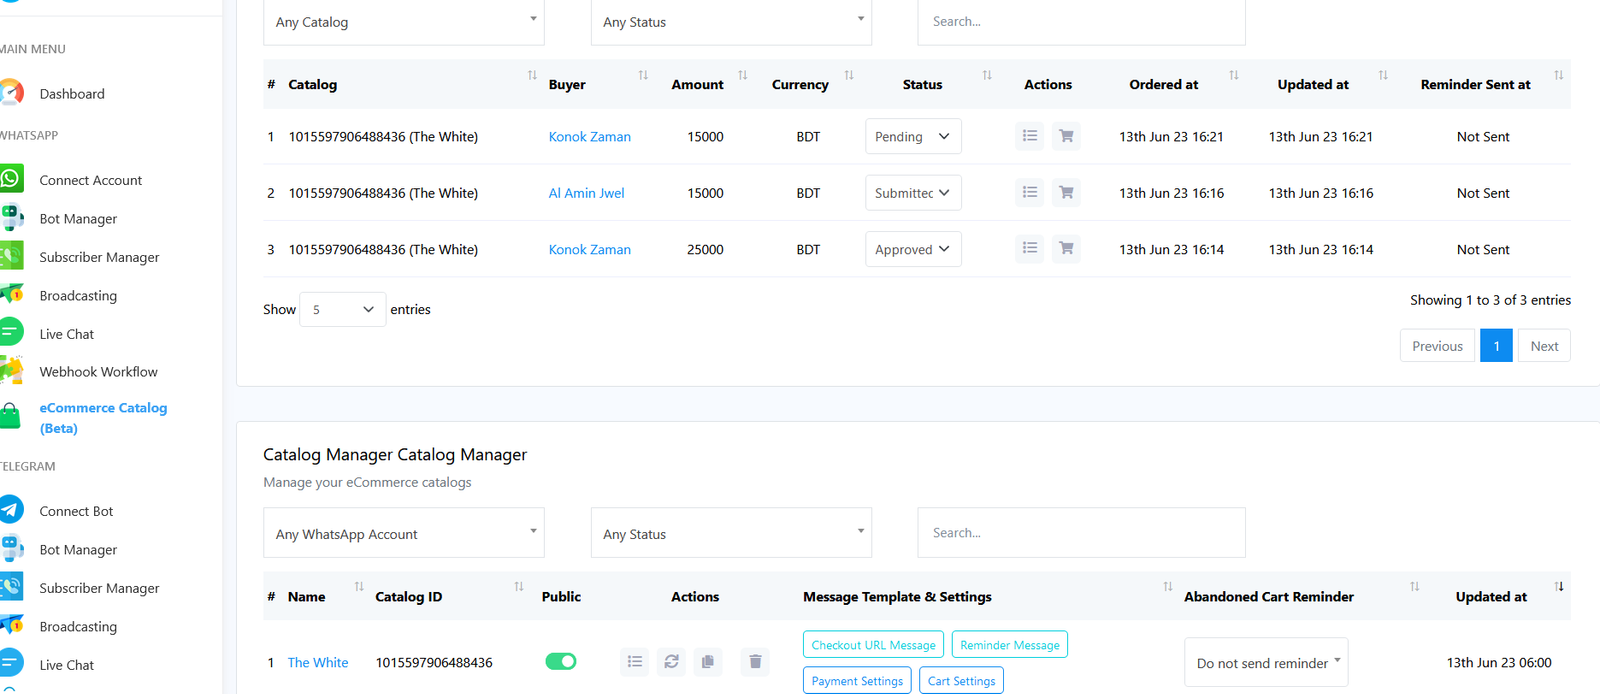Change the Show entries count dropdown
Viewport: 1600px width, 694px height.
point(342,310)
